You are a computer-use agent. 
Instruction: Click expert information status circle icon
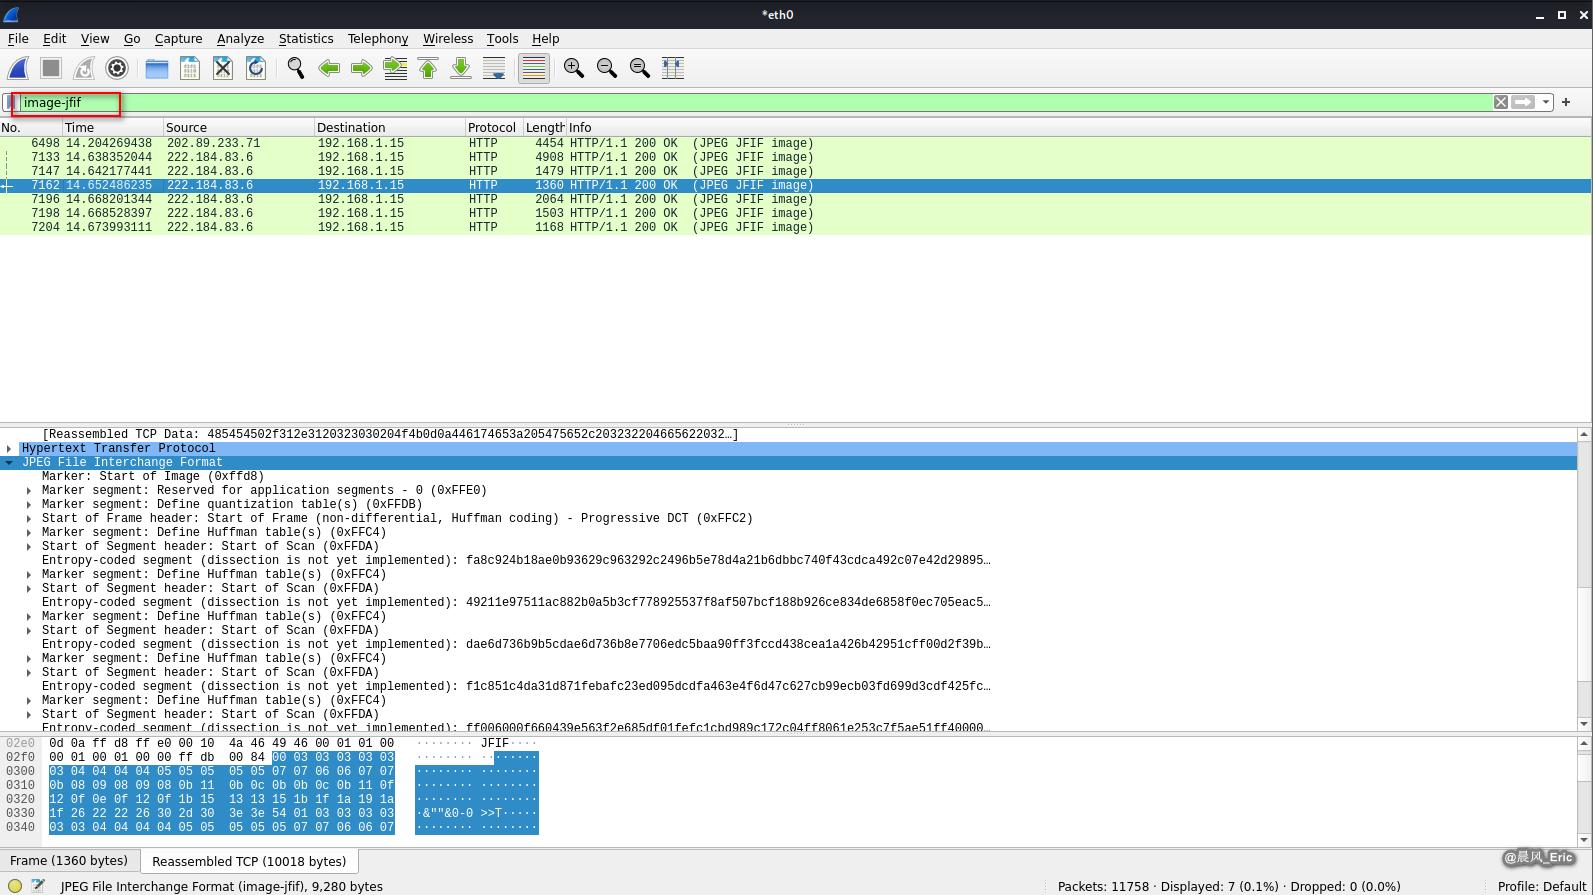tap(15, 886)
